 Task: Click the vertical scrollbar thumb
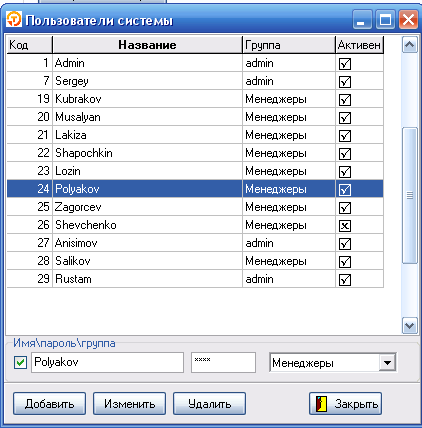tap(410, 195)
